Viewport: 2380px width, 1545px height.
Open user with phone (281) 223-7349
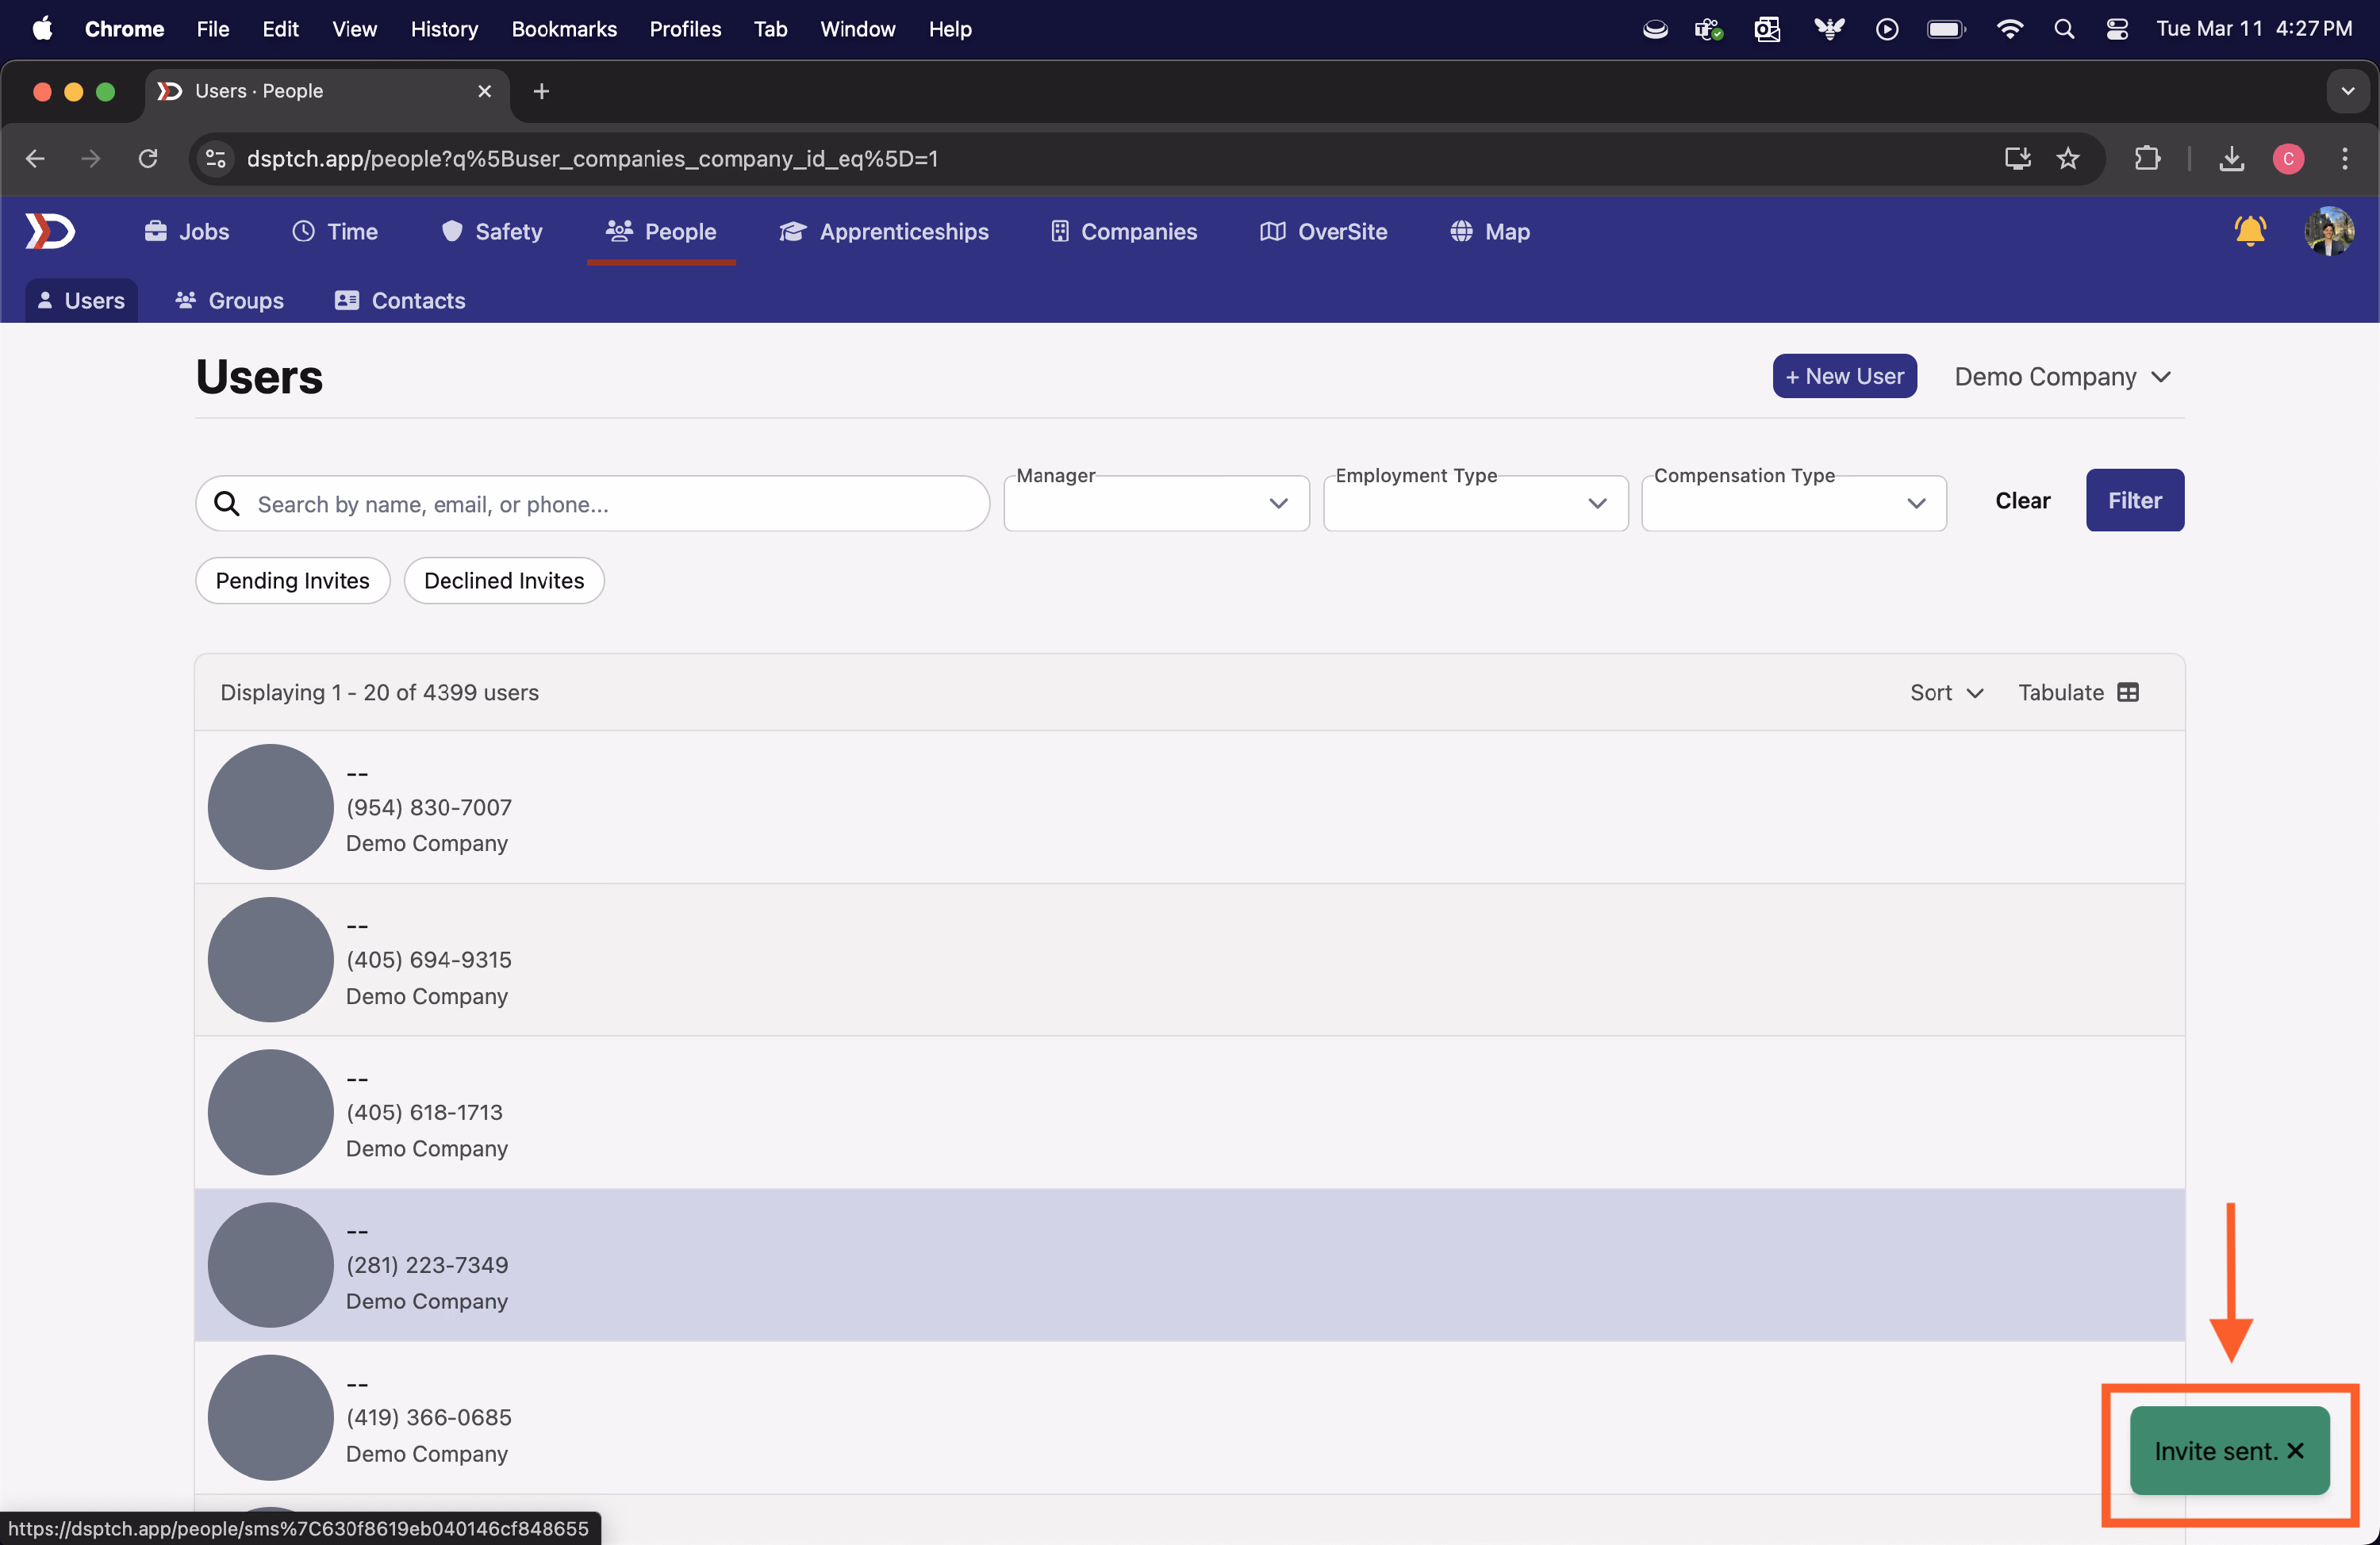click(1189, 1264)
